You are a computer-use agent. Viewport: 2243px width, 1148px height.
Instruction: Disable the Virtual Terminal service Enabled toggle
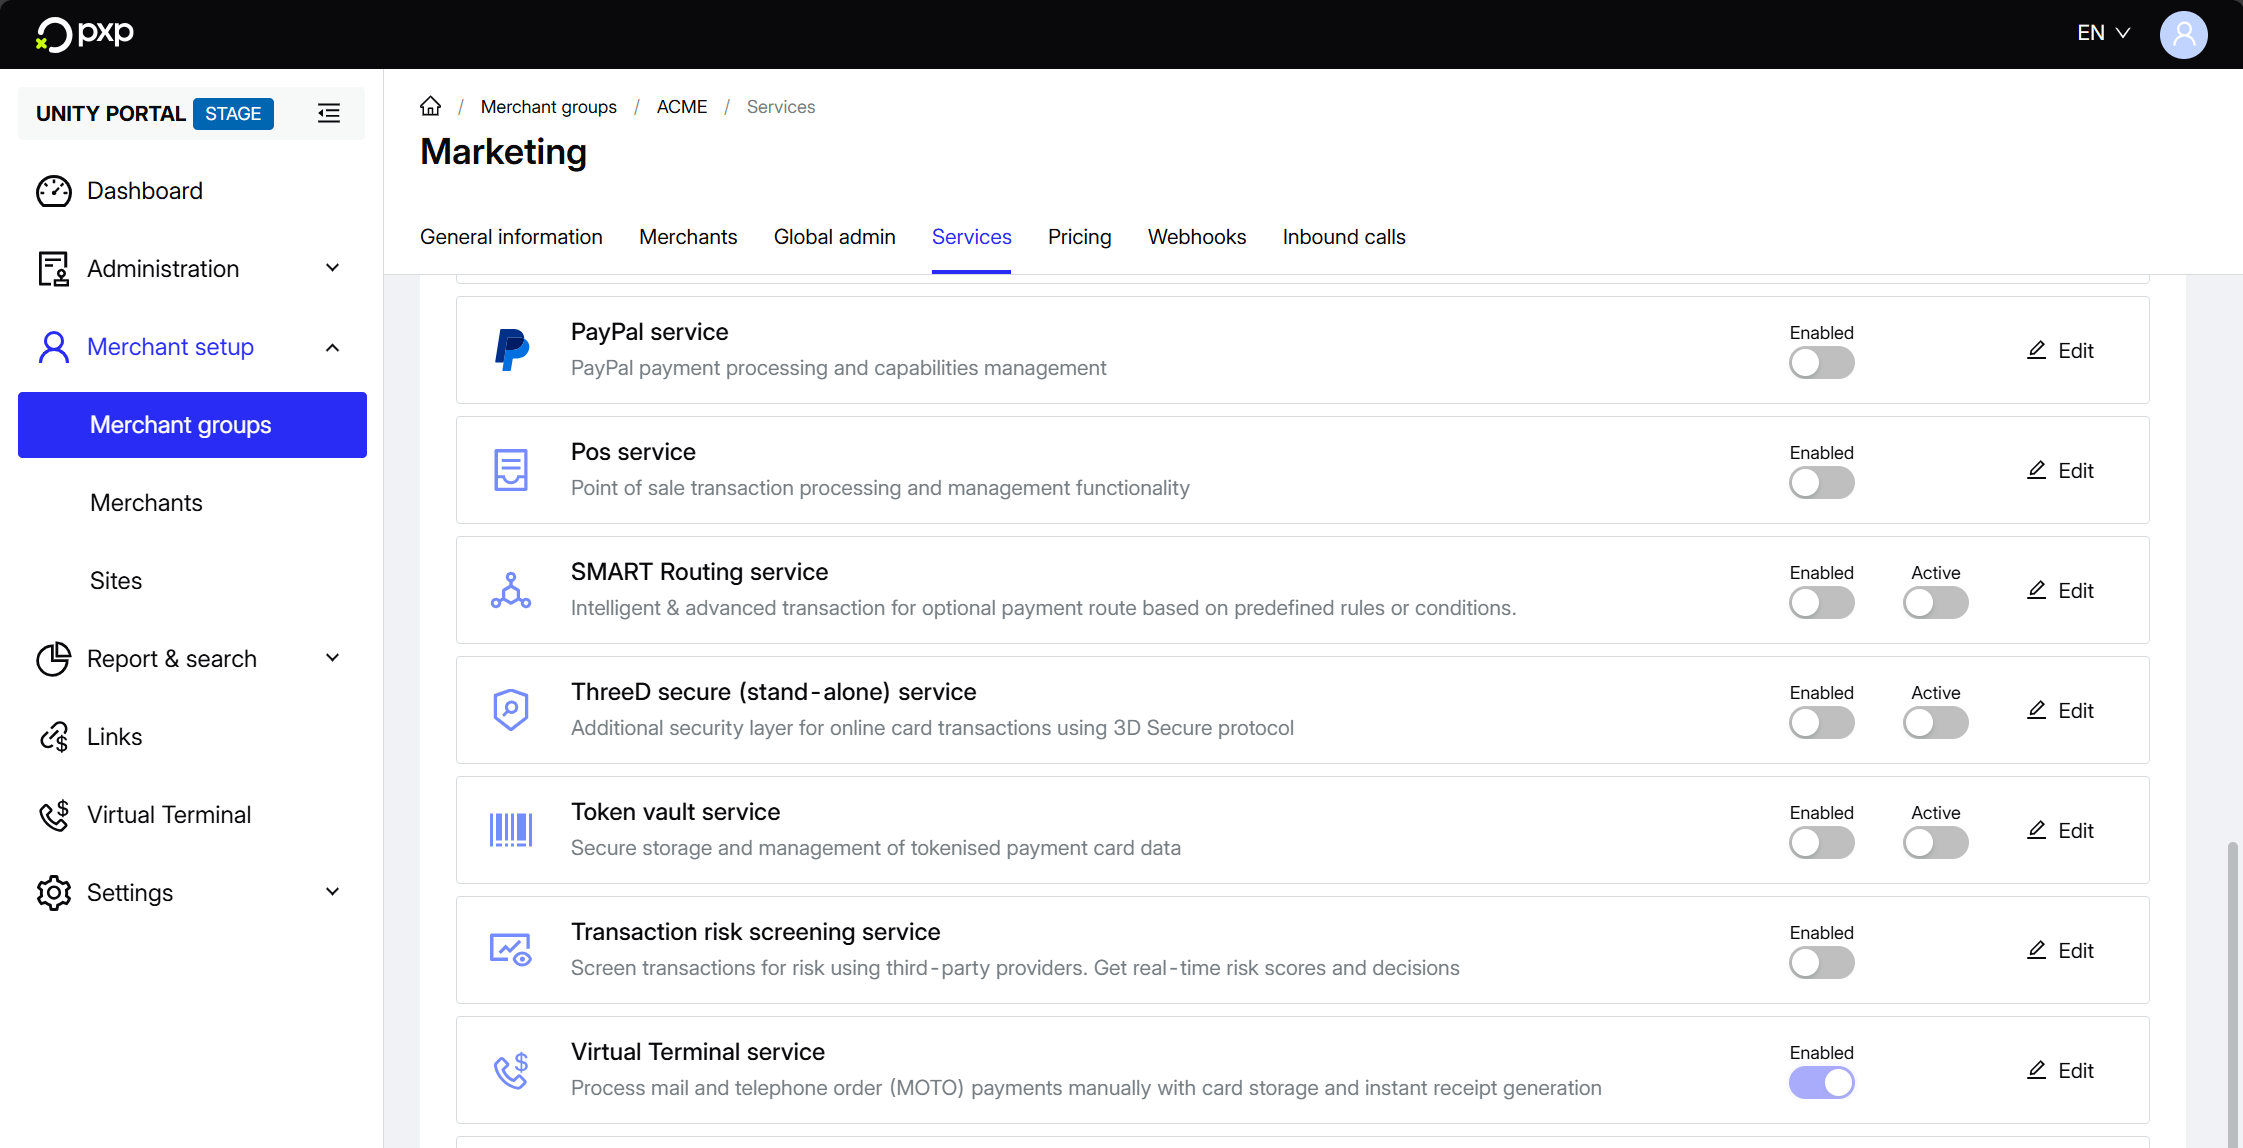coord(1821,1083)
